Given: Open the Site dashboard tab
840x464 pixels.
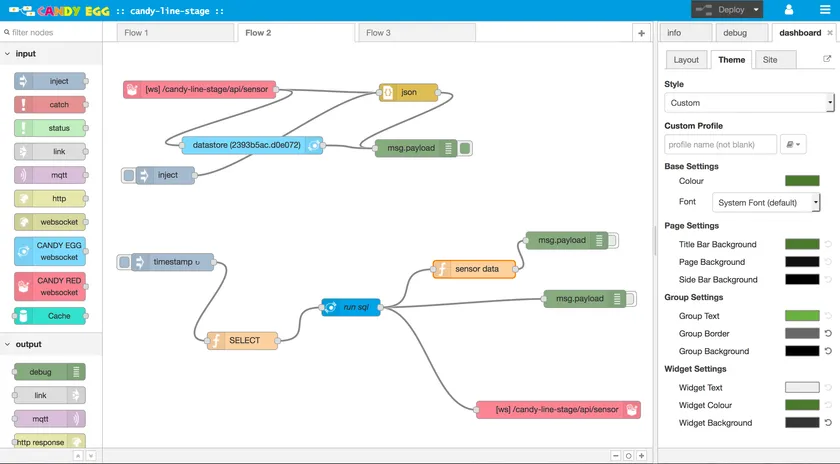Looking at the screenshot, I should [775, 59].
